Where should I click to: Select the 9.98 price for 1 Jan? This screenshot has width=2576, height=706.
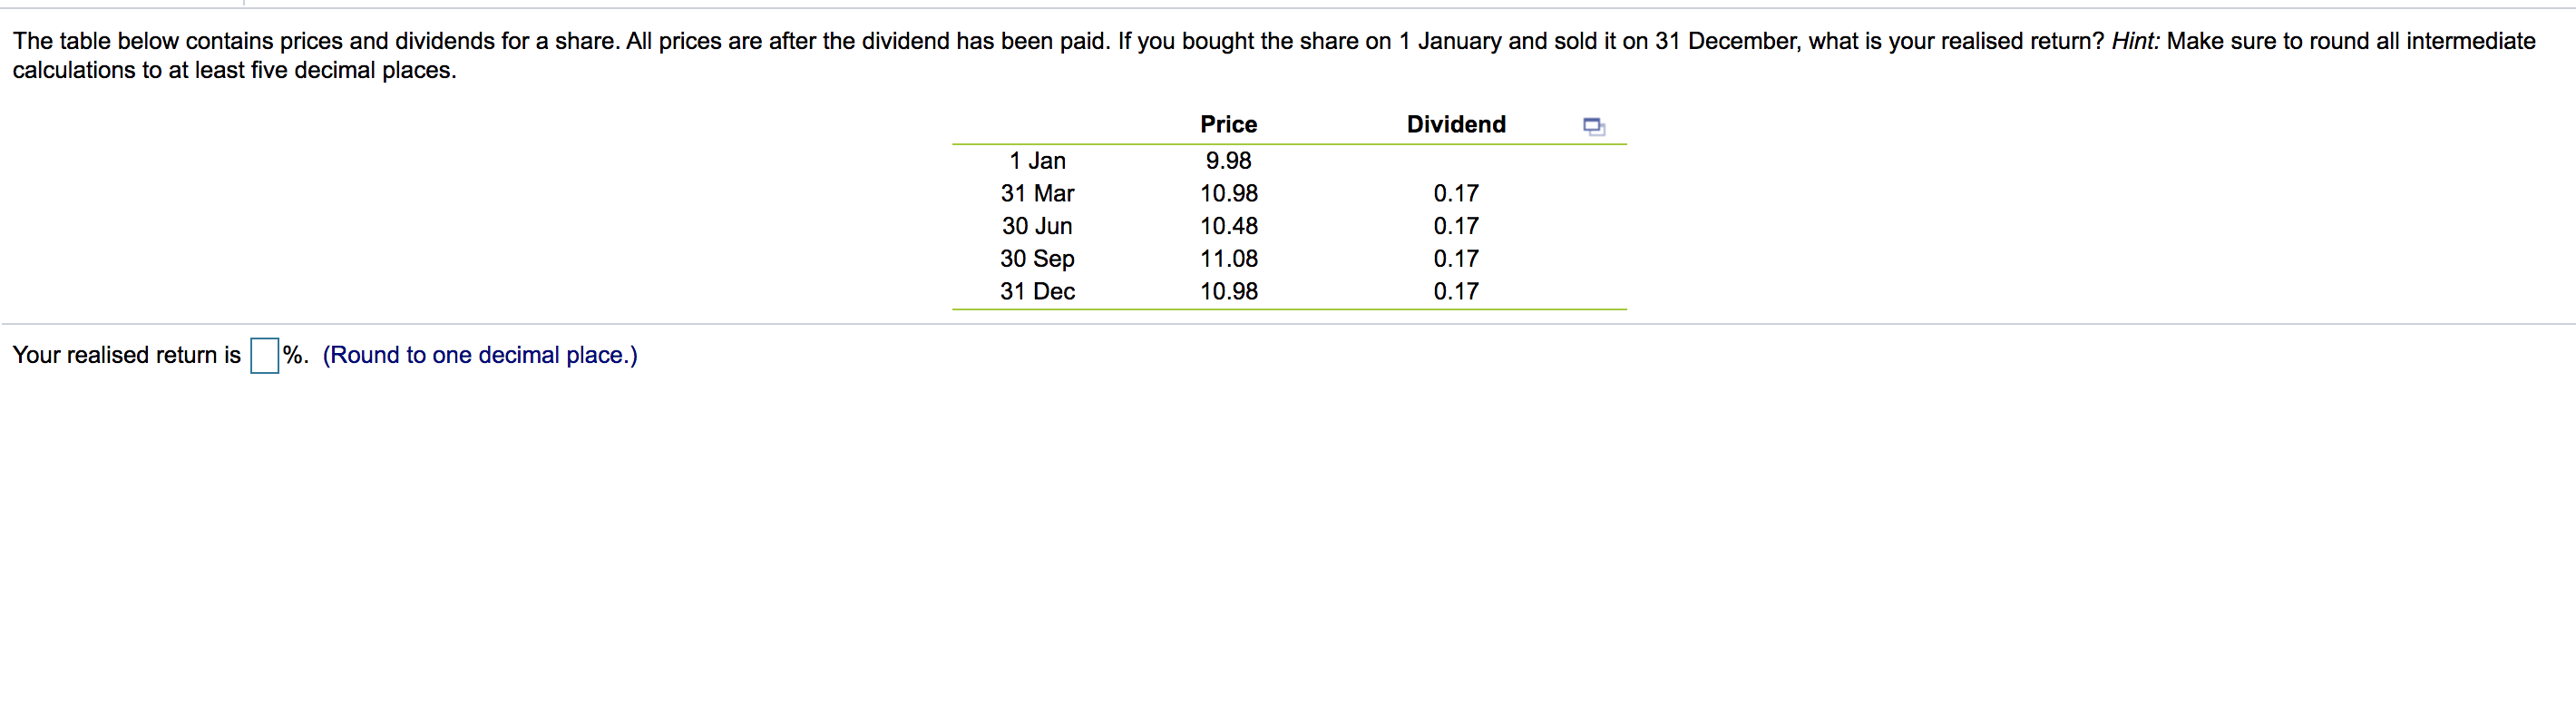1228,160
